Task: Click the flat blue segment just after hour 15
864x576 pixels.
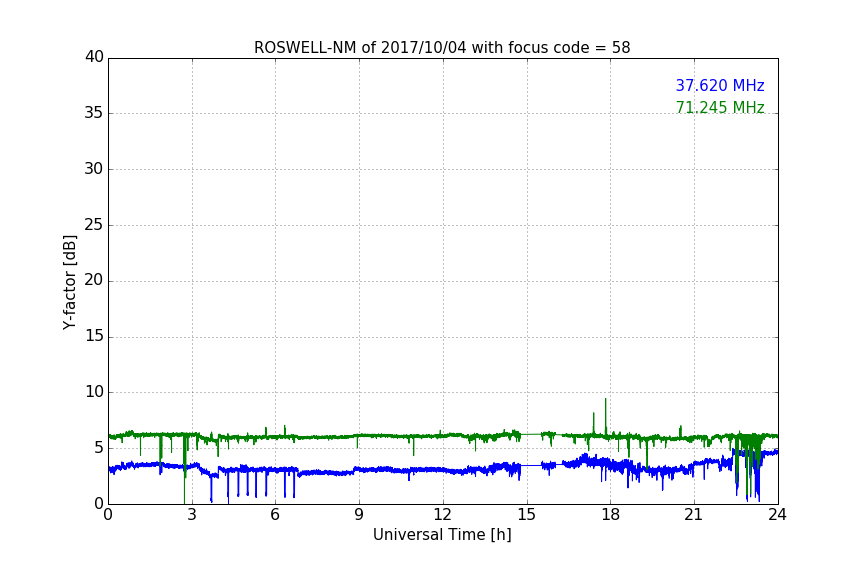Action: pyautogui.click(x=531, y=466)
